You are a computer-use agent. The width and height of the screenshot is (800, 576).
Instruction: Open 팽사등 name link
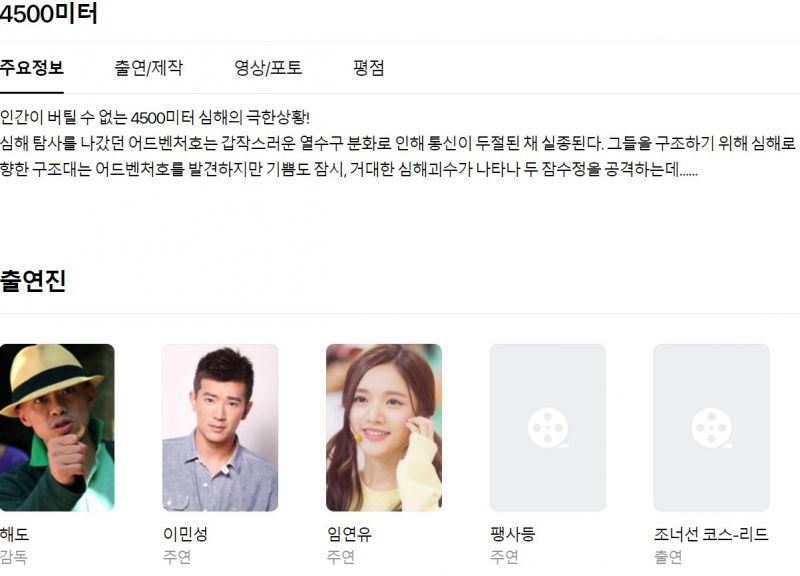(513, 534)
